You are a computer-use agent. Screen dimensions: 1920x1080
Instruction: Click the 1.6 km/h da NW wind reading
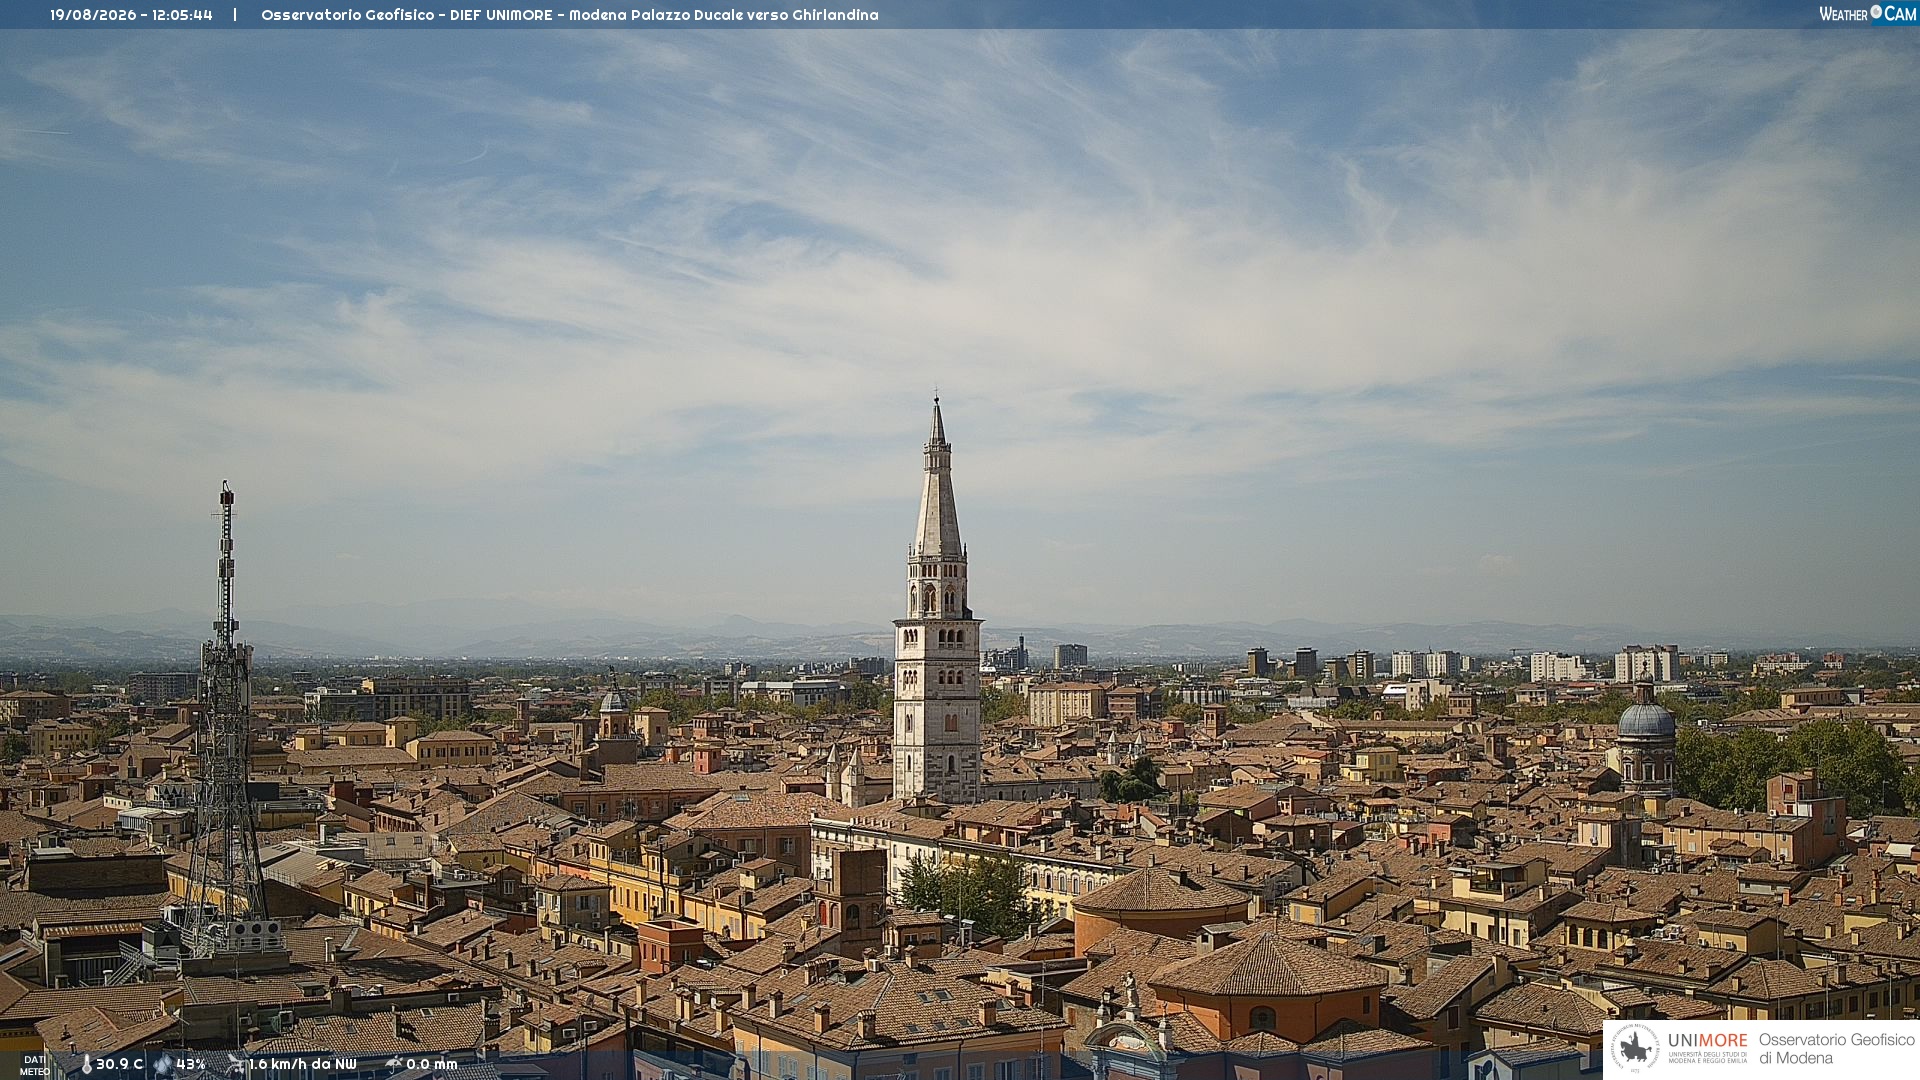tap(303, 1065)
